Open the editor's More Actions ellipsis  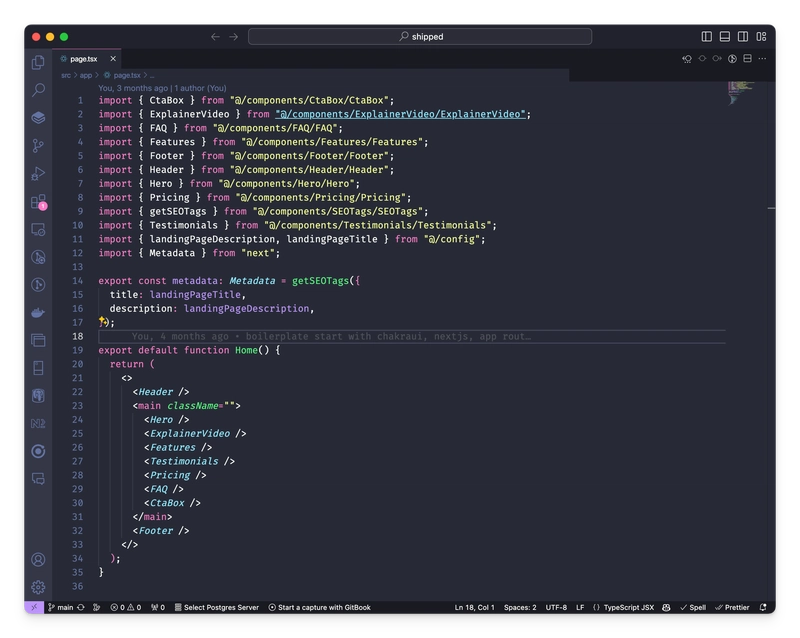tap(762, 59)
